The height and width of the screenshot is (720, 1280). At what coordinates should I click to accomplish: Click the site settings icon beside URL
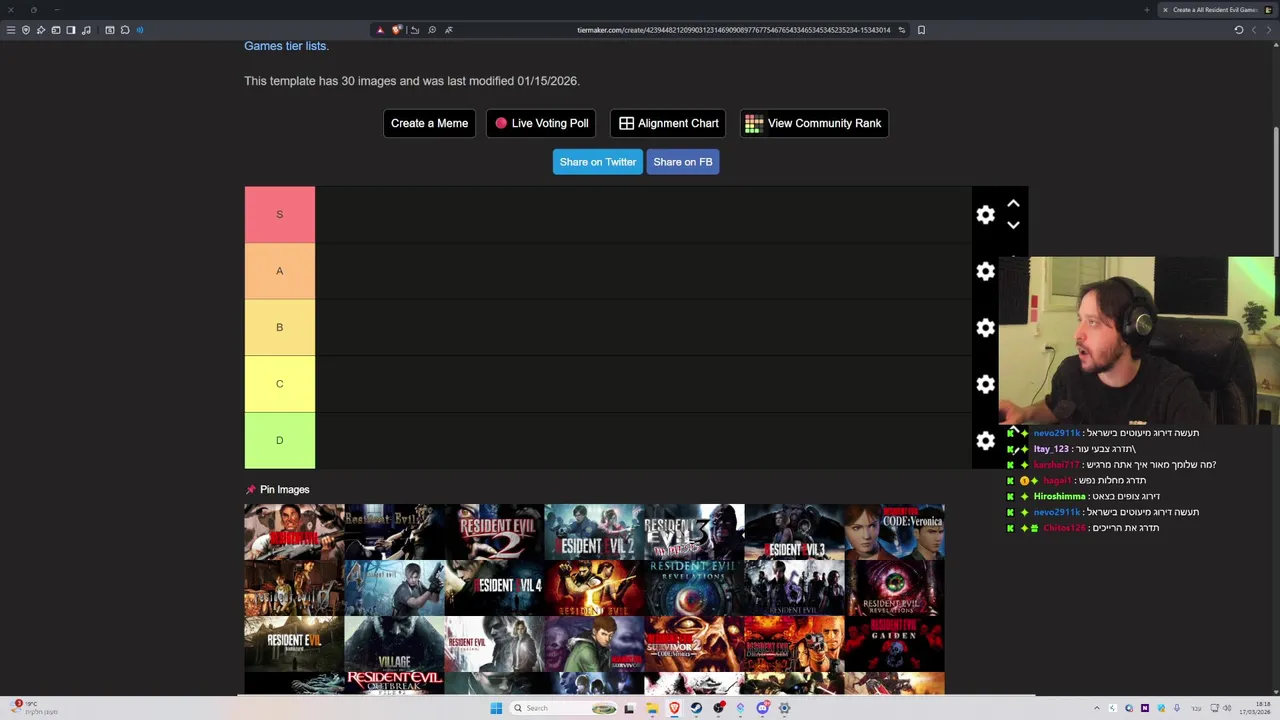902,30
